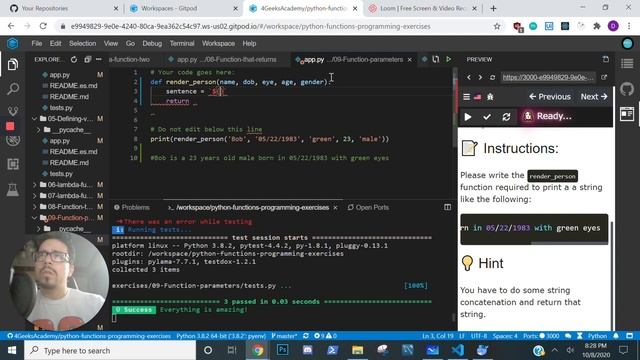Click the split editor icon
Viewport: 640px width, 360px height.
[x=436, y=59]
